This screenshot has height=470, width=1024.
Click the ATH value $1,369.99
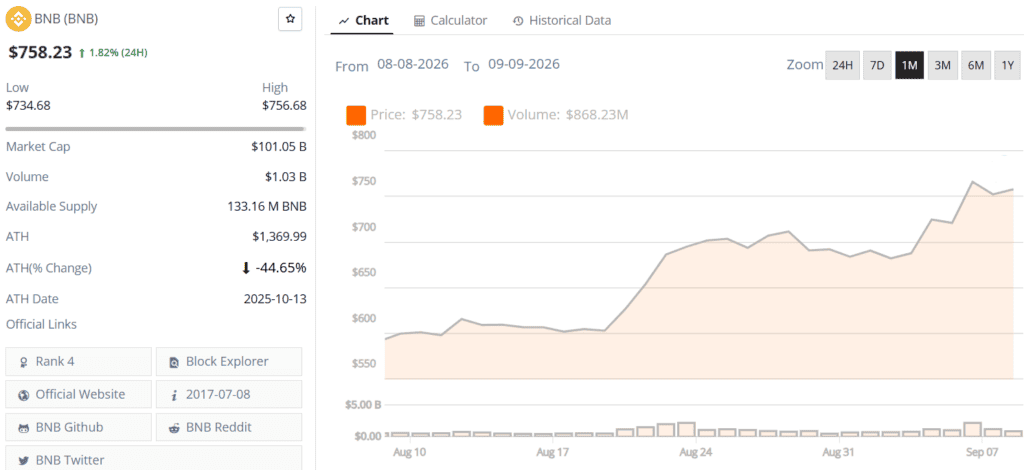[x=279, y=237]
